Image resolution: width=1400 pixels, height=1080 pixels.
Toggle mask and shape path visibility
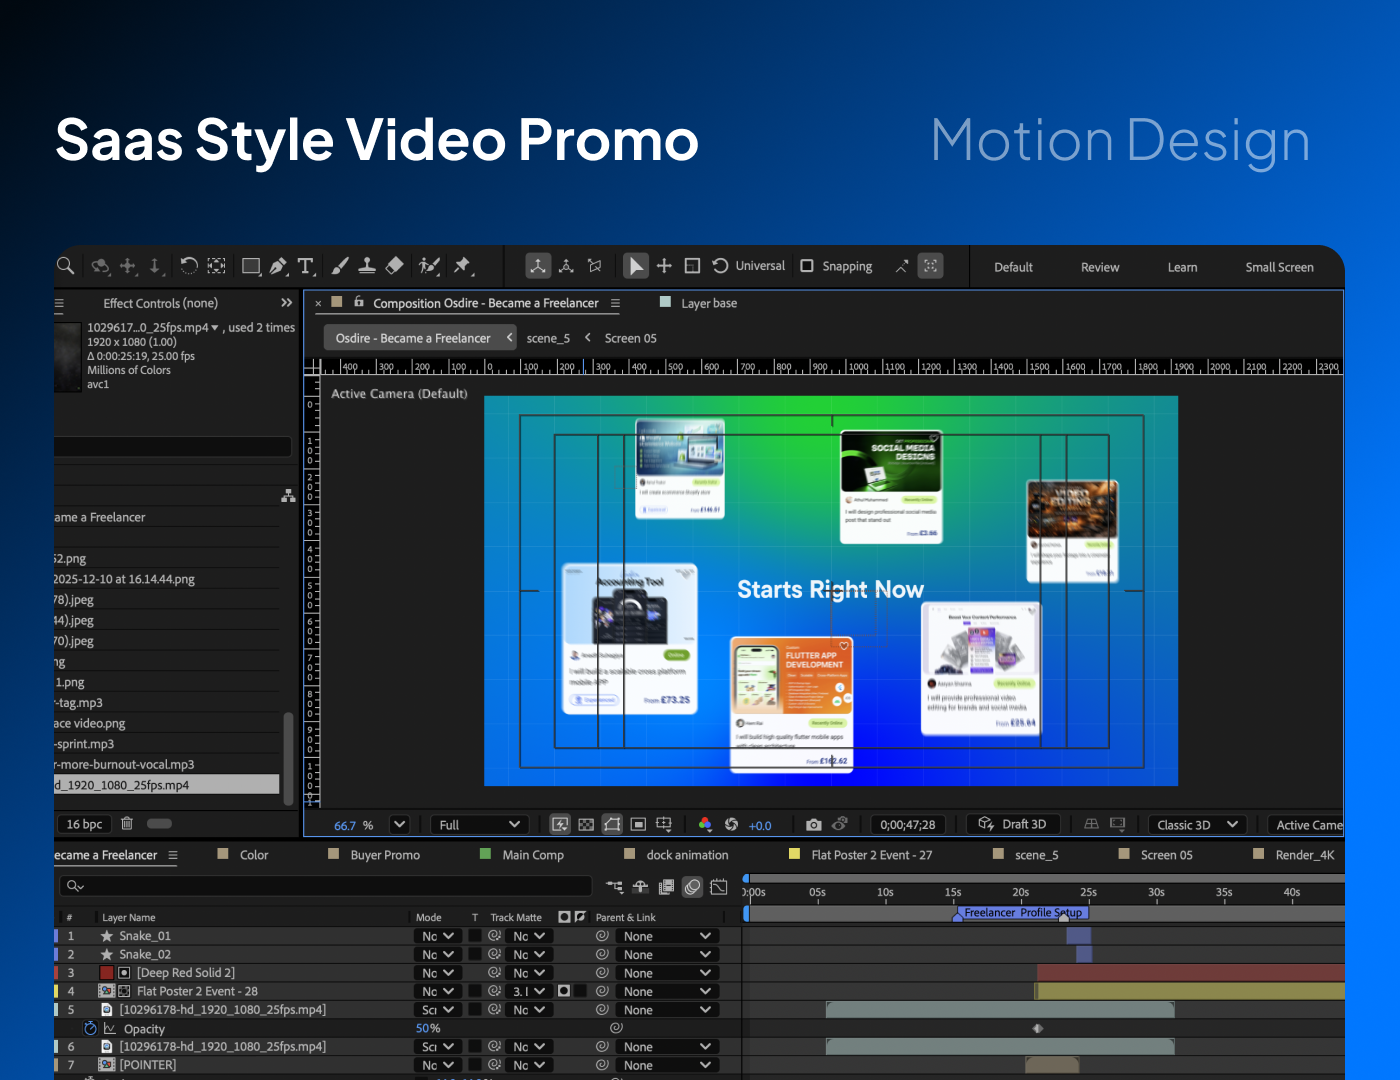pos(612,825)
